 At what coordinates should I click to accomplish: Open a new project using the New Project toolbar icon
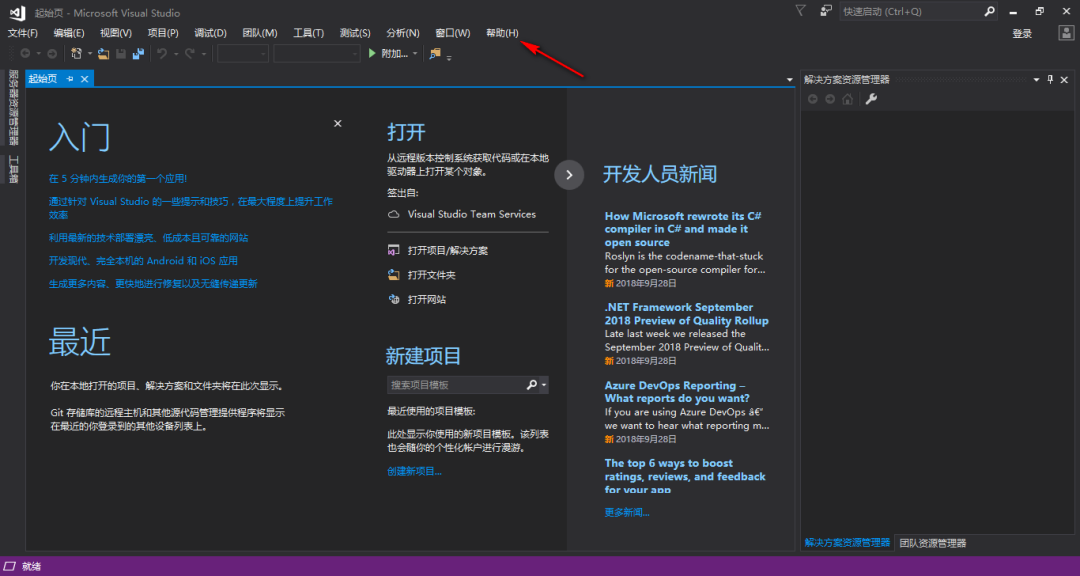click(x=76, y=53)
